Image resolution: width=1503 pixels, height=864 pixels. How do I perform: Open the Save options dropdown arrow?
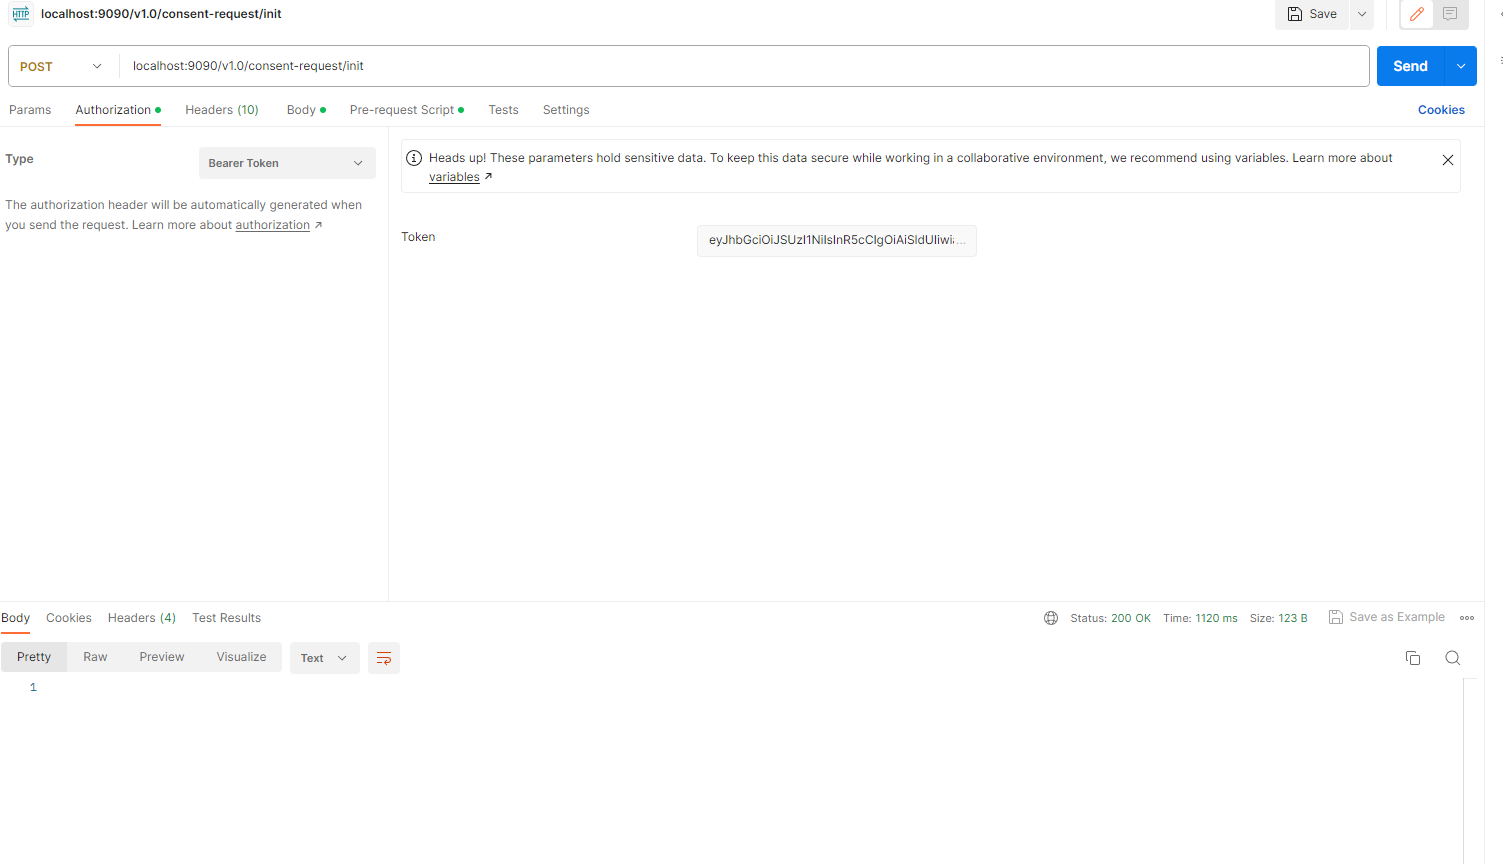click(x=1362, y=14)
